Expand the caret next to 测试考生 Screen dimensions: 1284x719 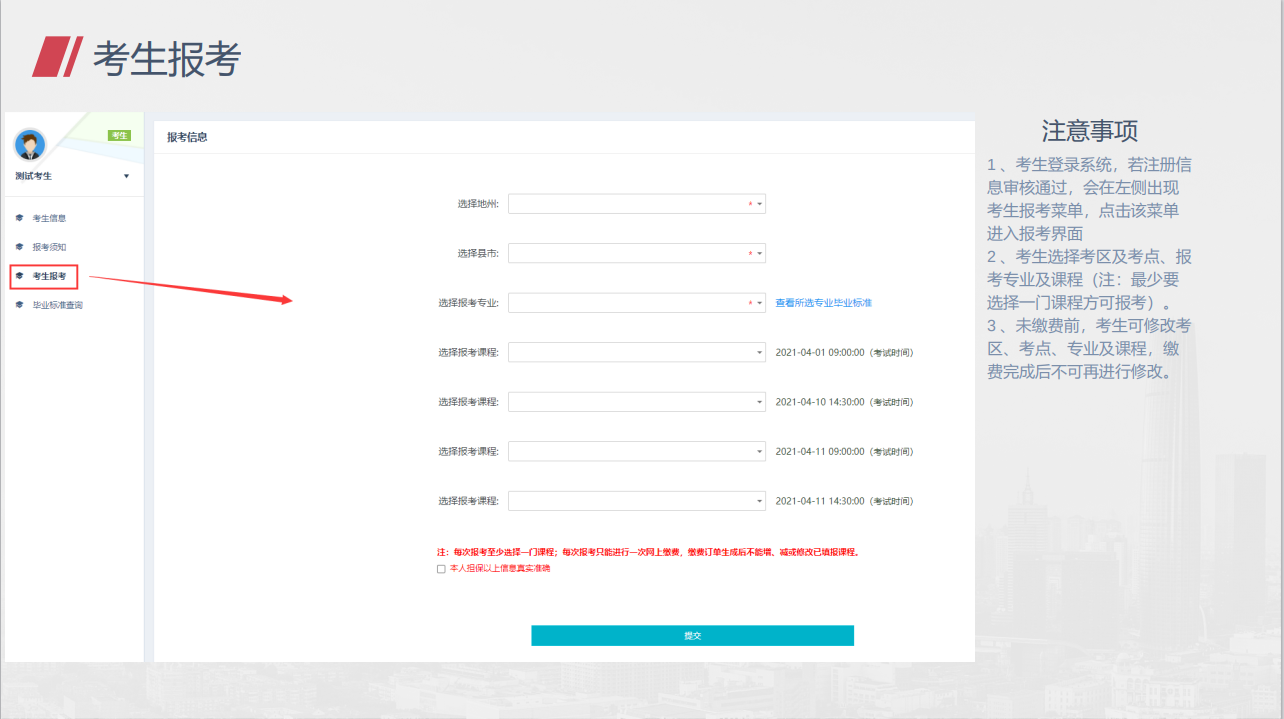[126, 177]
